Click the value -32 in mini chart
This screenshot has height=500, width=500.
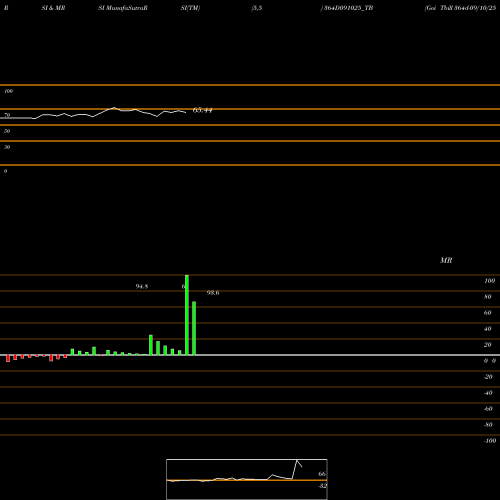[322, 486]
